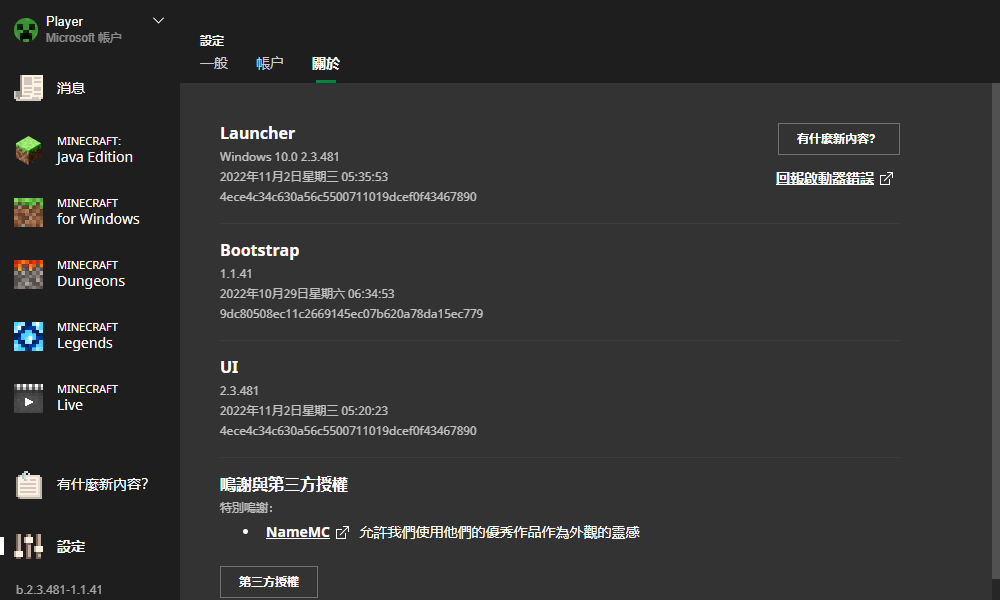Open 有什麼新內容 clipboard icon in sidebar
The width and height of the screenshot is (1000, 600).
point(29,485)
